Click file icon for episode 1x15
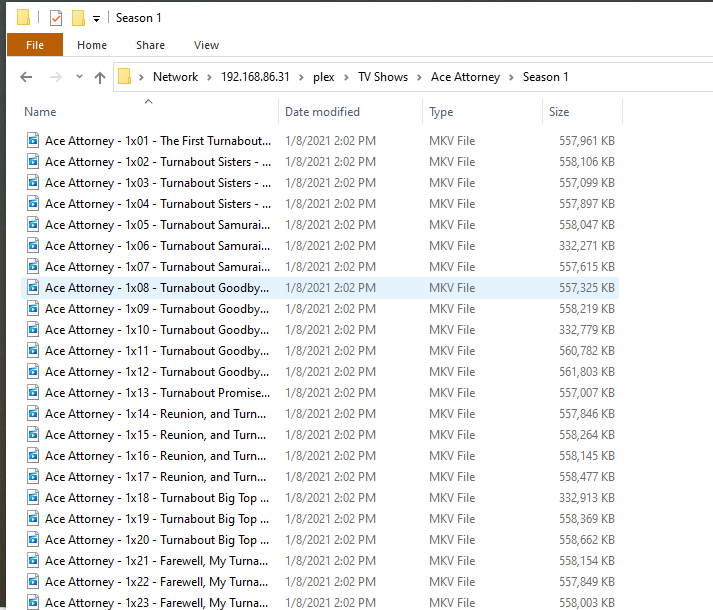The height and width of the screenshot is (610, 713). (33, 434)
